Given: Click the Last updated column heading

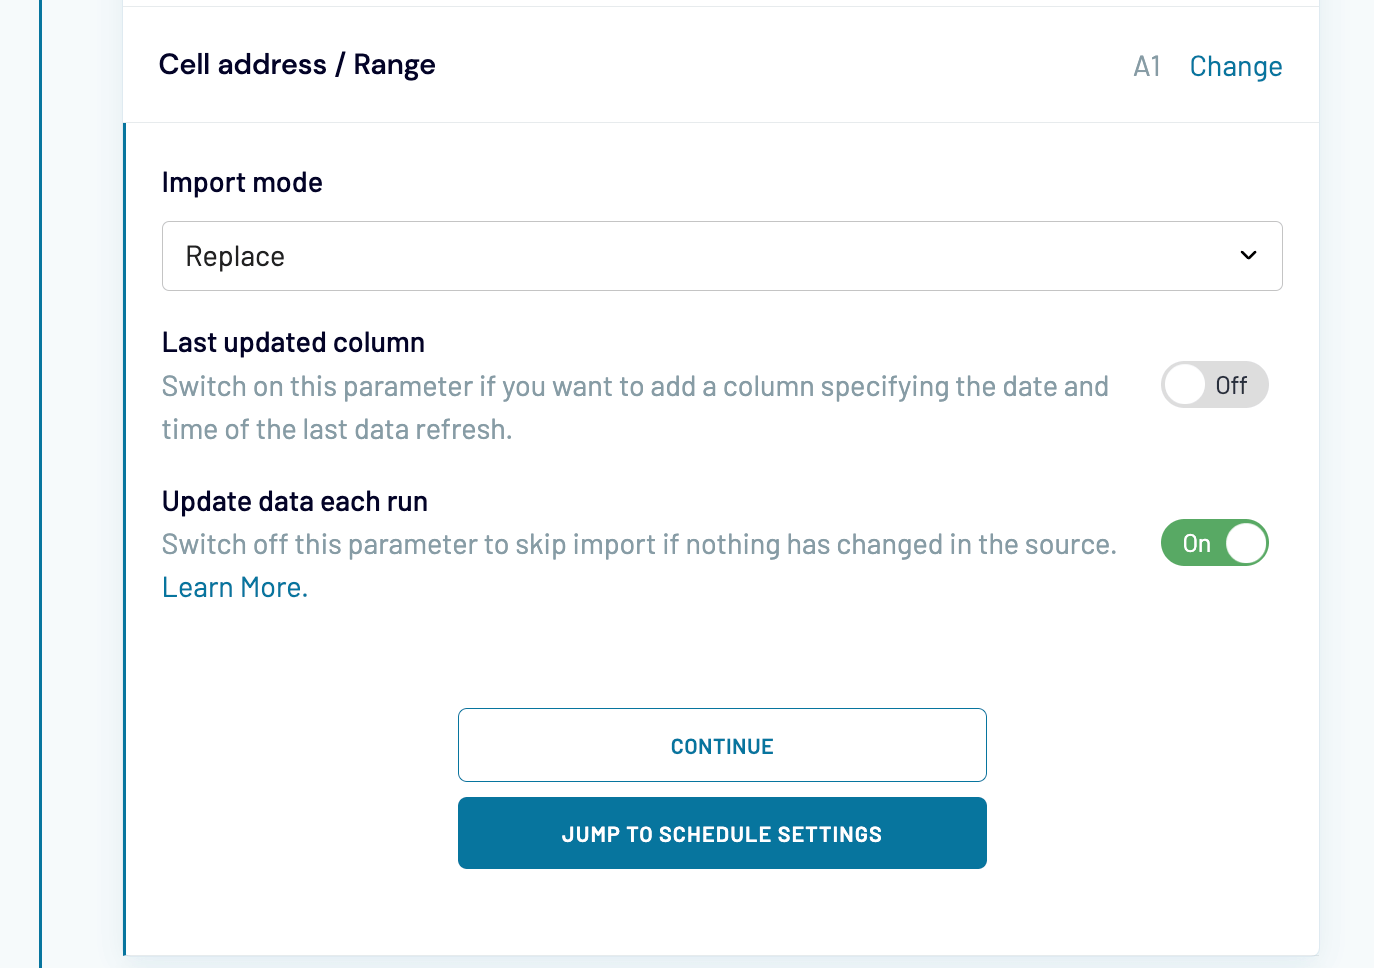Looking at the screenshot, I should (x=293, y=342).
